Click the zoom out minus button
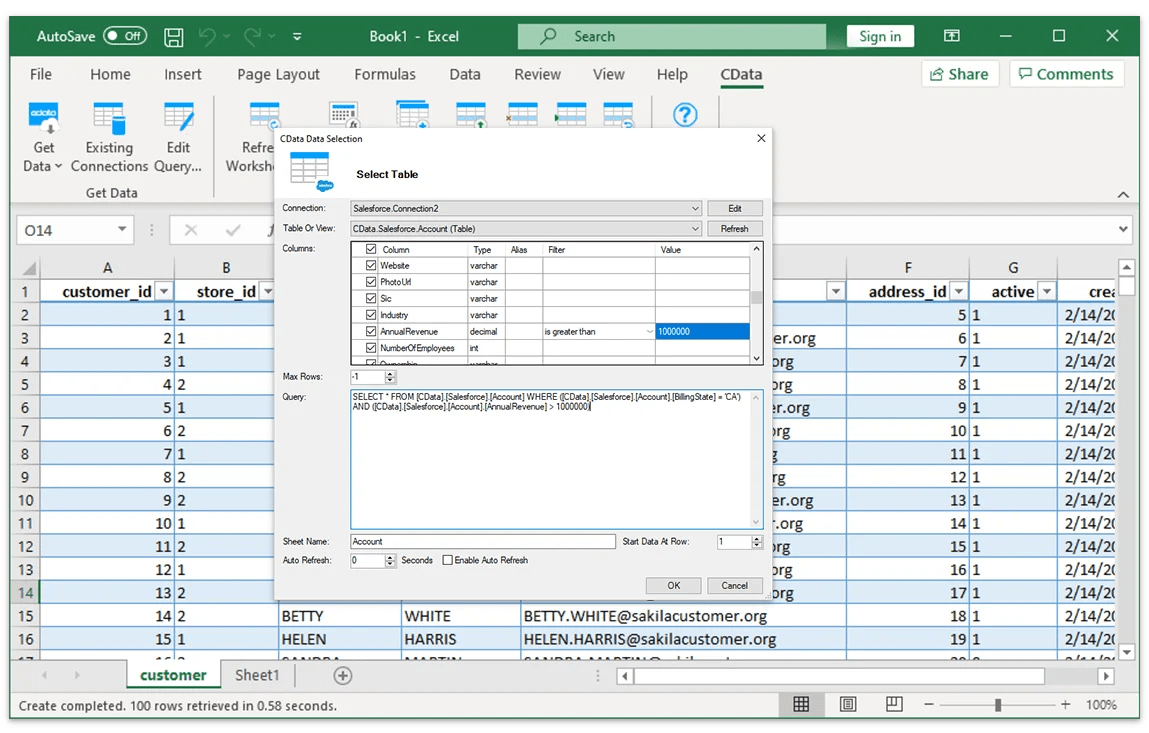This screenshot has width=1149, height=733. [929, 704]
